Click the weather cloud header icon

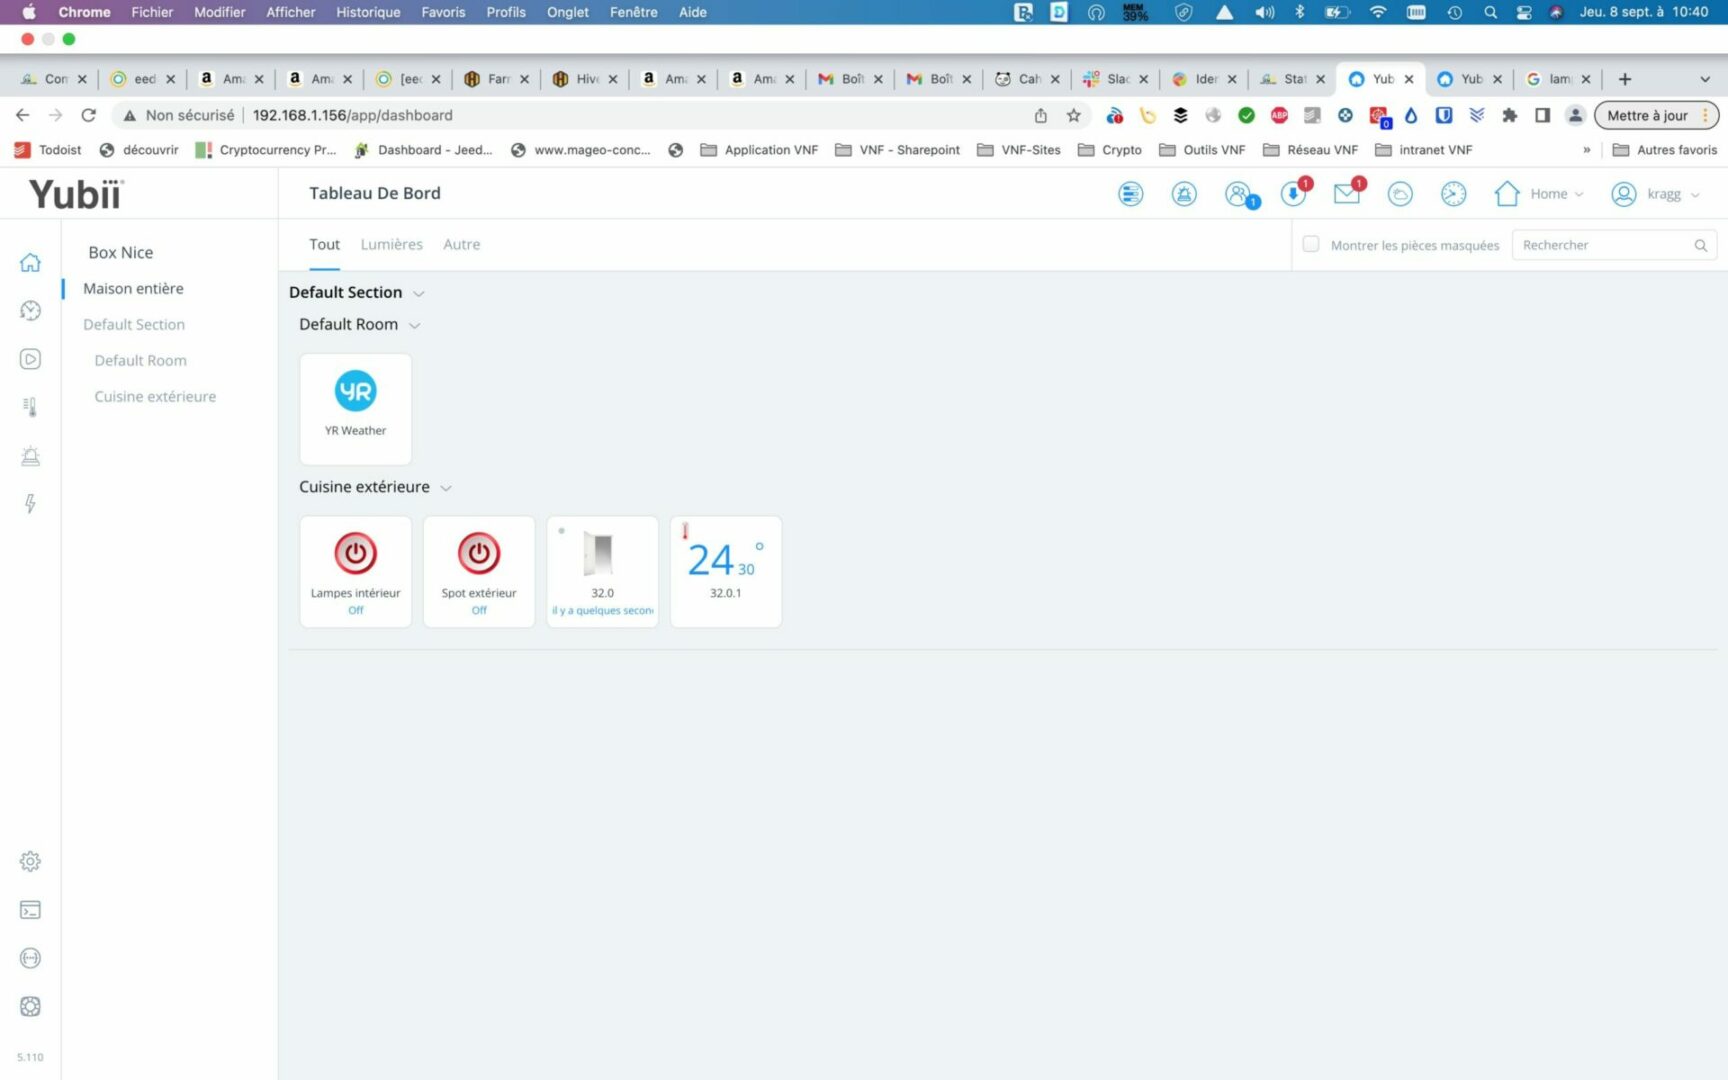point(1400,194)
